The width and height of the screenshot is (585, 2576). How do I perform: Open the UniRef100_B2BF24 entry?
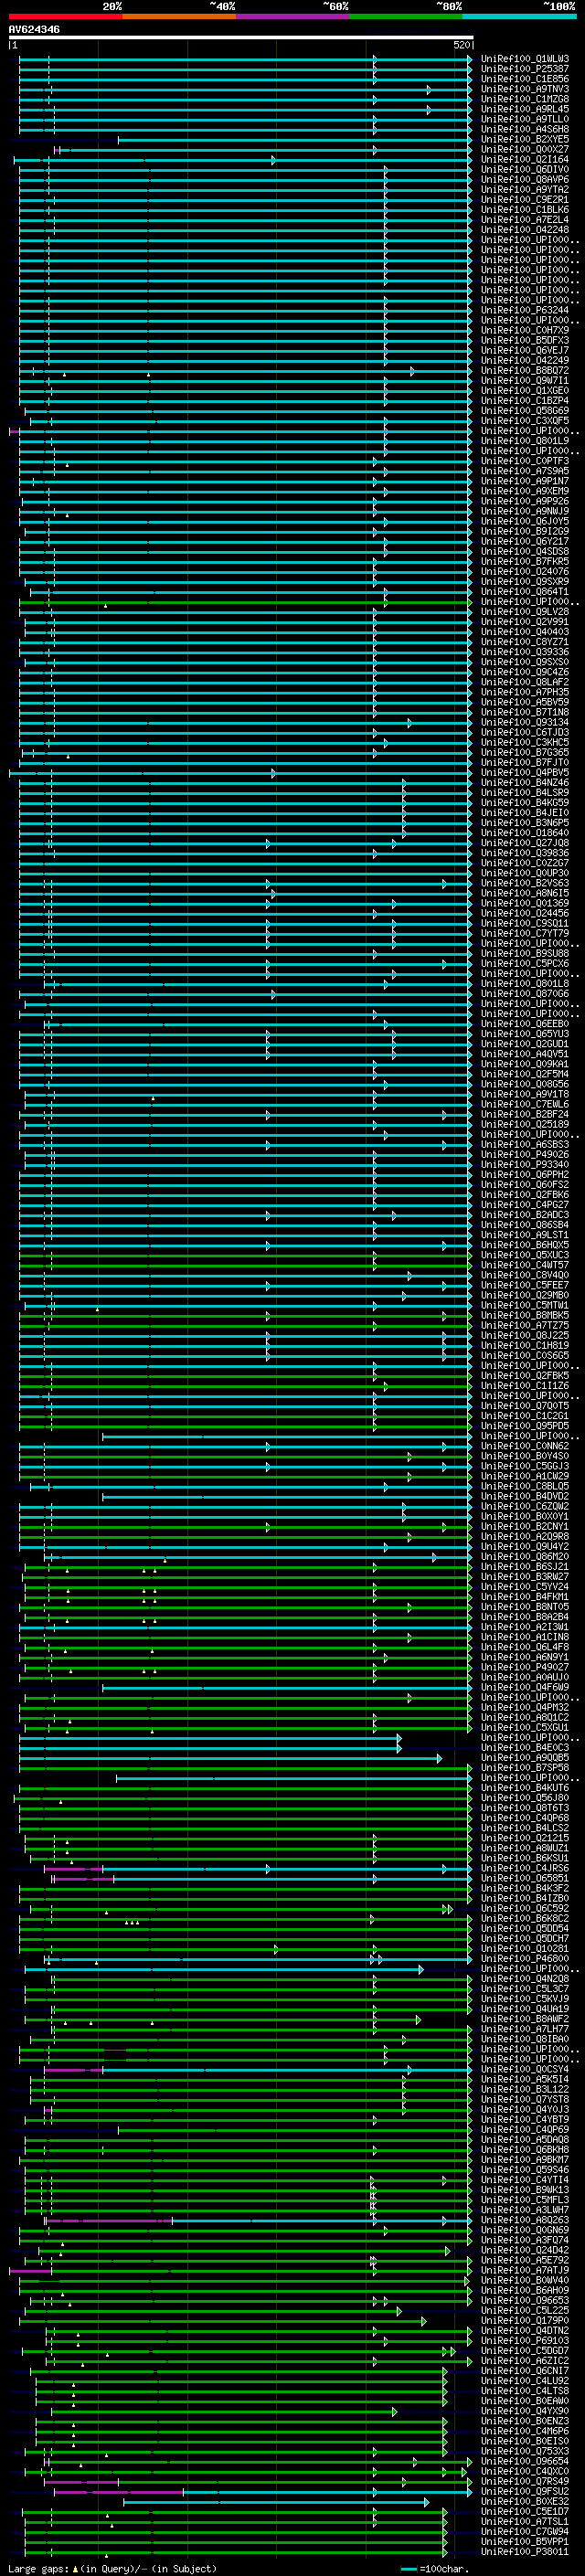pyautogui.click(x=525, y=1114)
